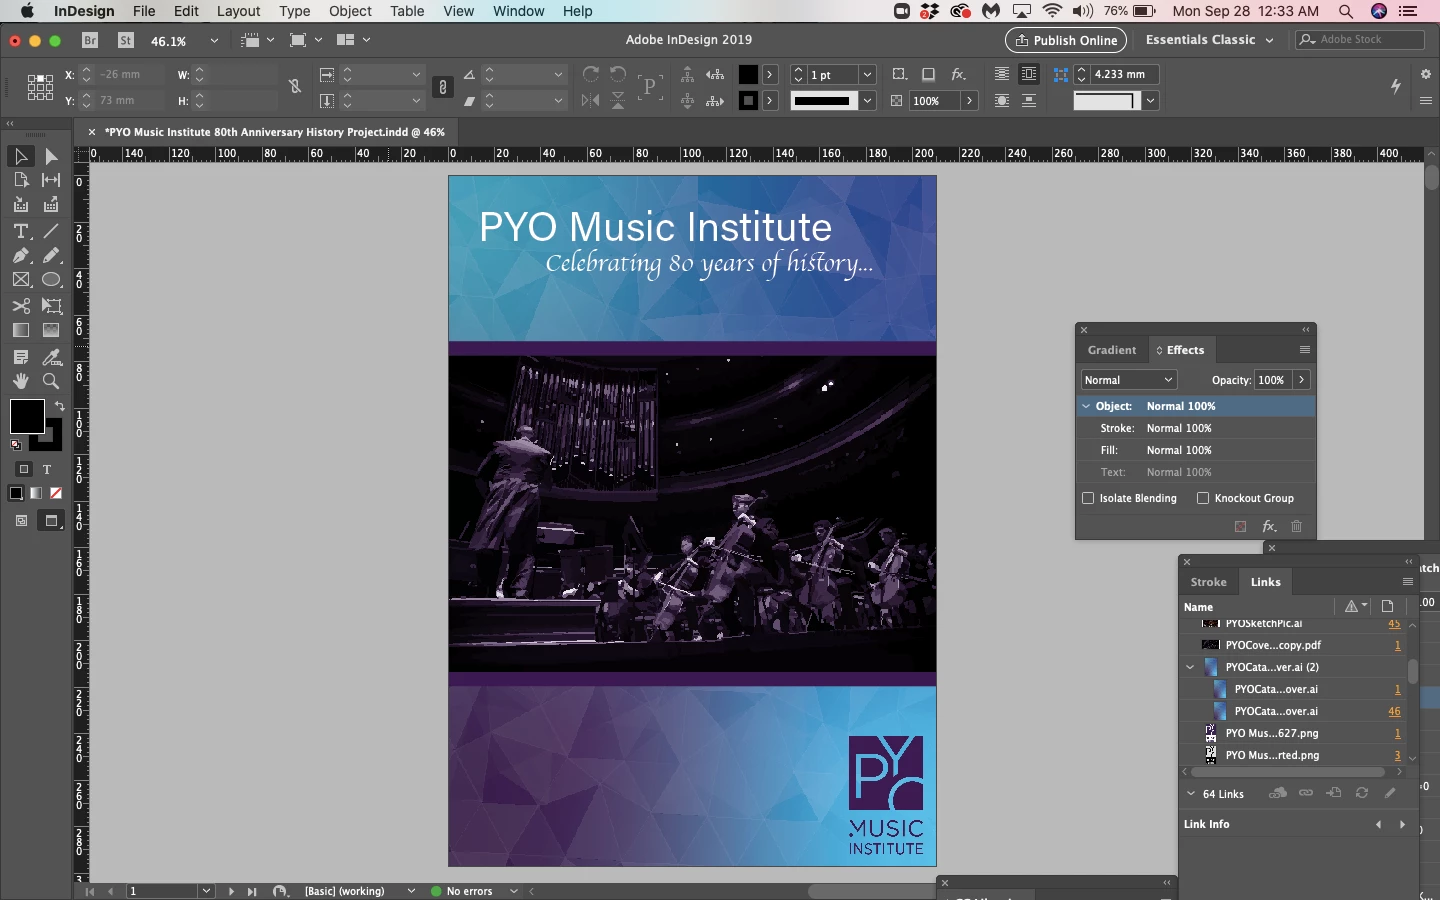This screenshot has height=900, width=1440.
Task: Select the Page tool
Action: tap(20, 180)
